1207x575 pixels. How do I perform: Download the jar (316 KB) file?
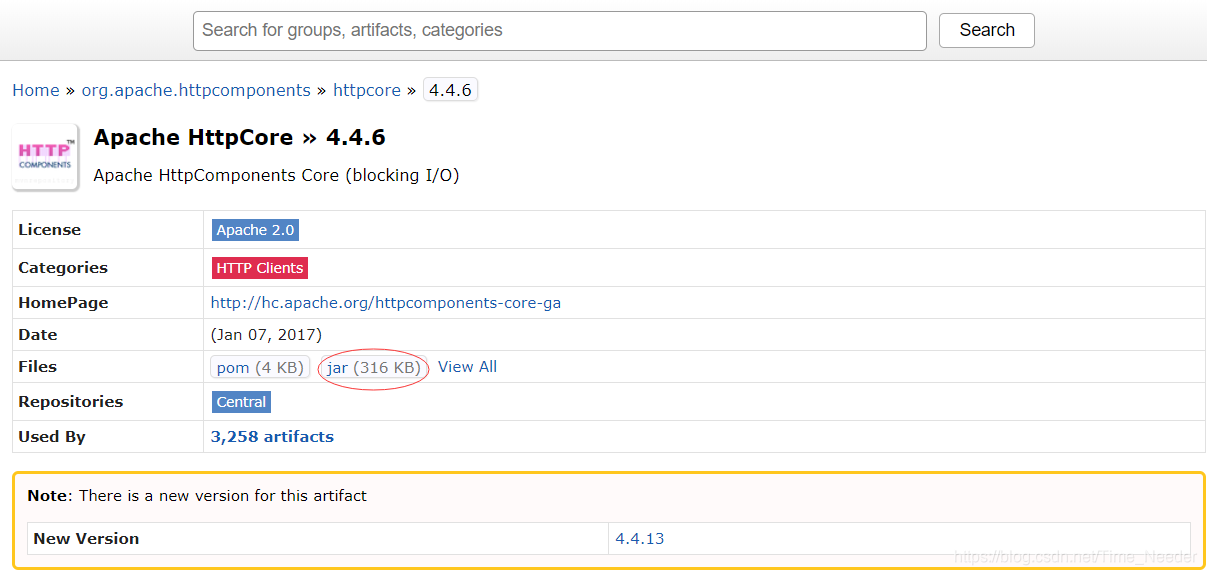coord(374,368)
